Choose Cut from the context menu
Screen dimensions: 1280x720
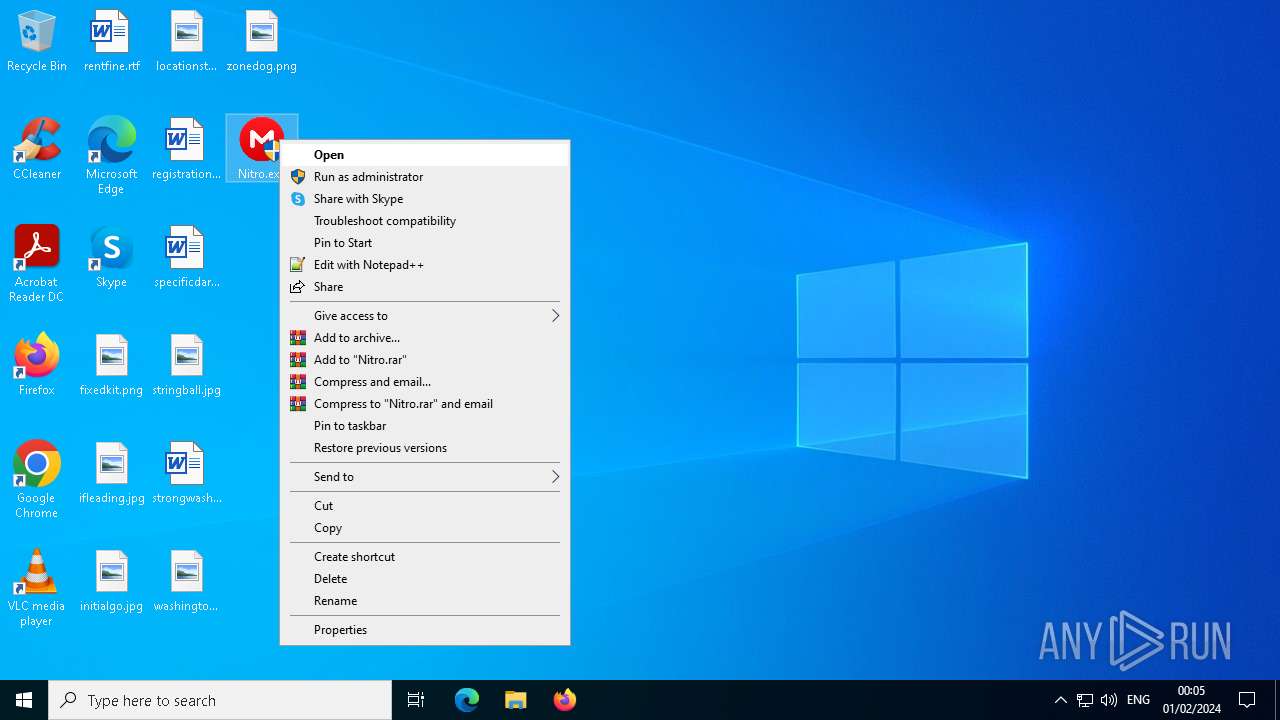(425, 506)
